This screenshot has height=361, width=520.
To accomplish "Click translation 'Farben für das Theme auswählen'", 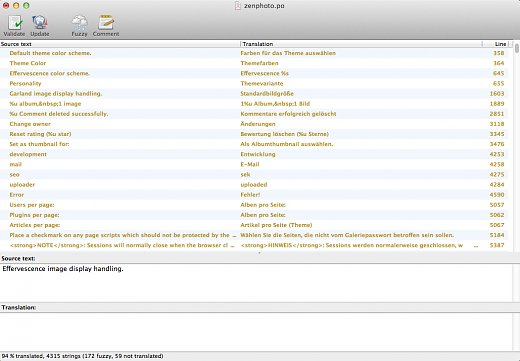I will 288,53.
